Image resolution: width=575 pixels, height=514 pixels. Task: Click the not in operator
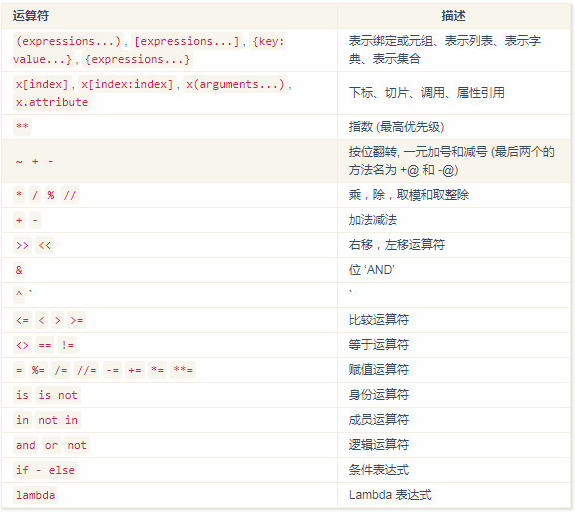coord(58,420)
